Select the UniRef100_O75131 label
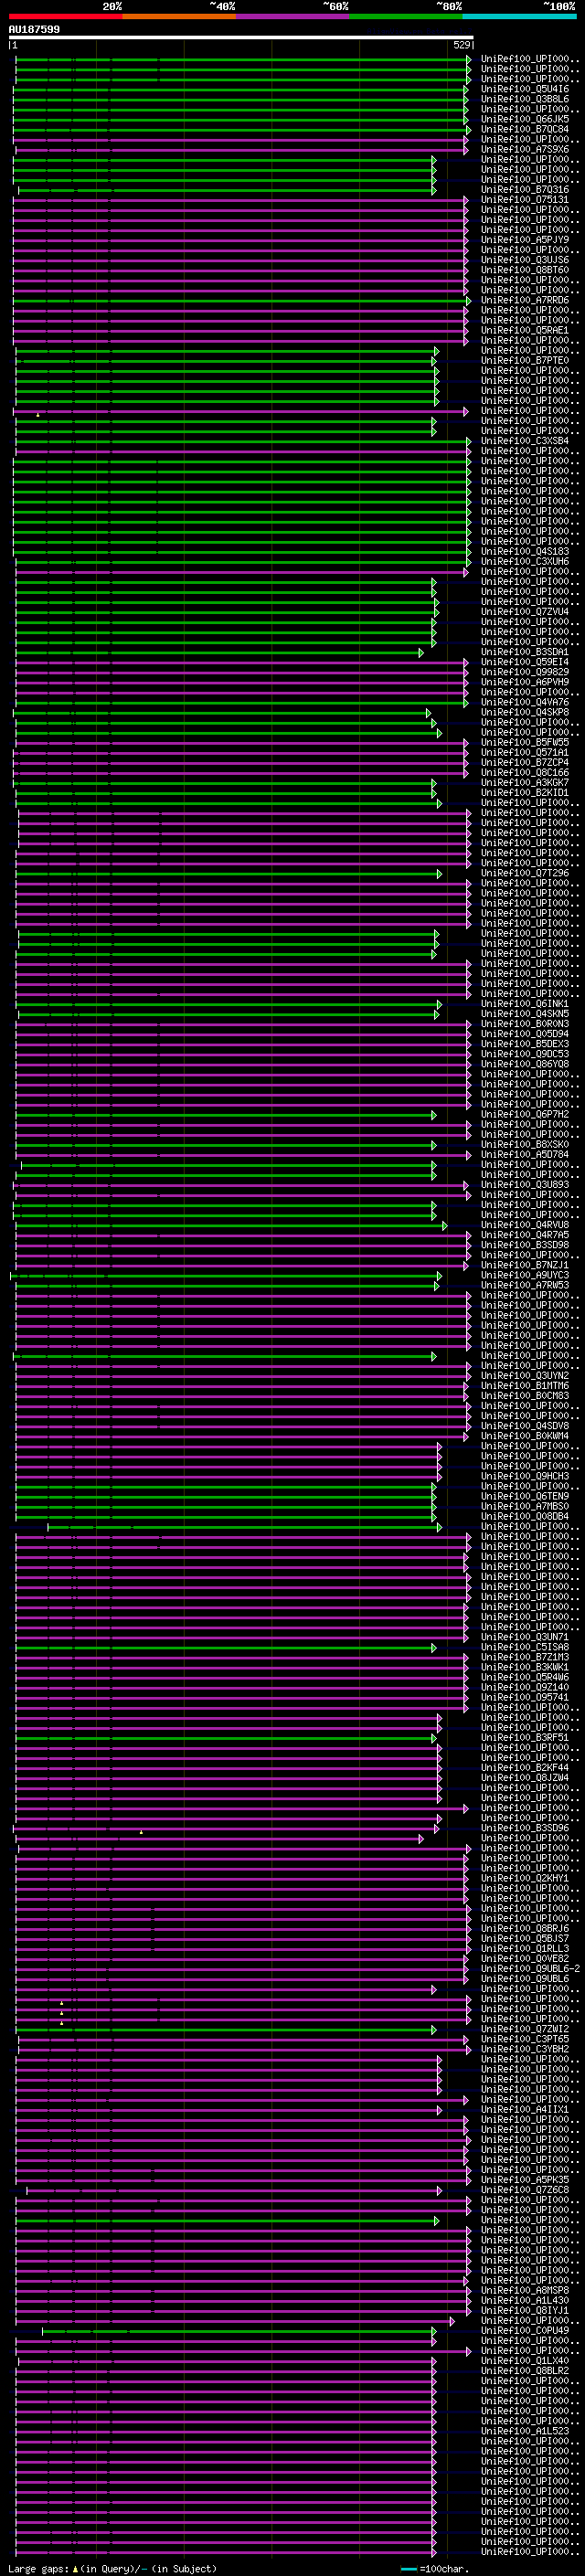The image size is (585, 2576). point(525,199)
